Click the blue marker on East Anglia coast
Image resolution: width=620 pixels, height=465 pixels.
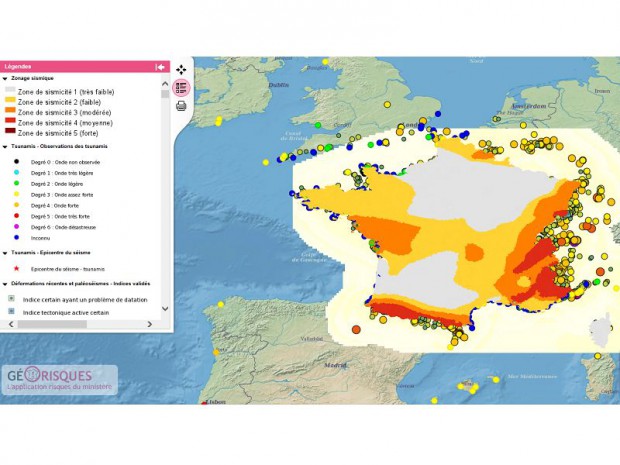[438, 114]
